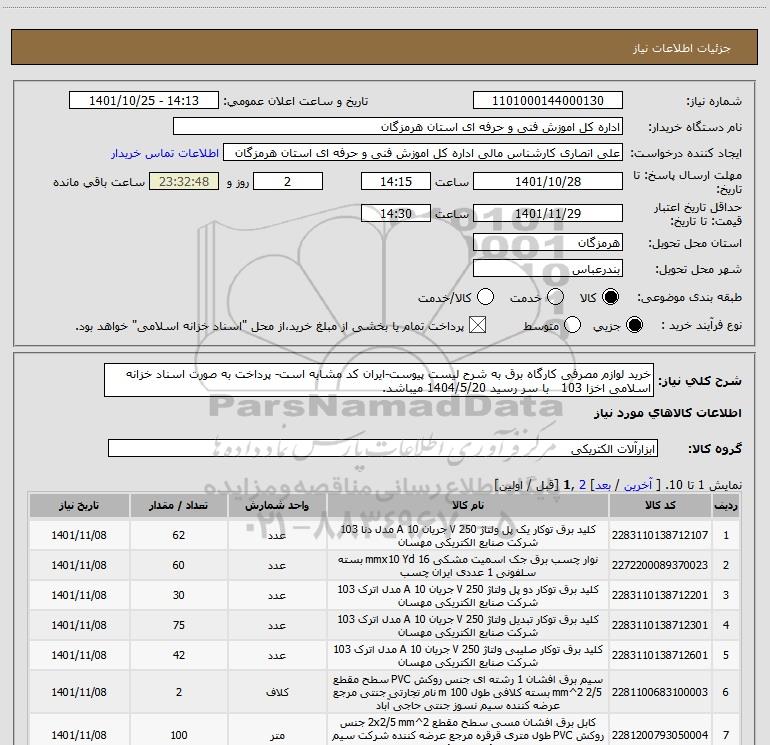Click the remaining time countdown 23:32:48
770x745 pixels.
coord(184,181)
